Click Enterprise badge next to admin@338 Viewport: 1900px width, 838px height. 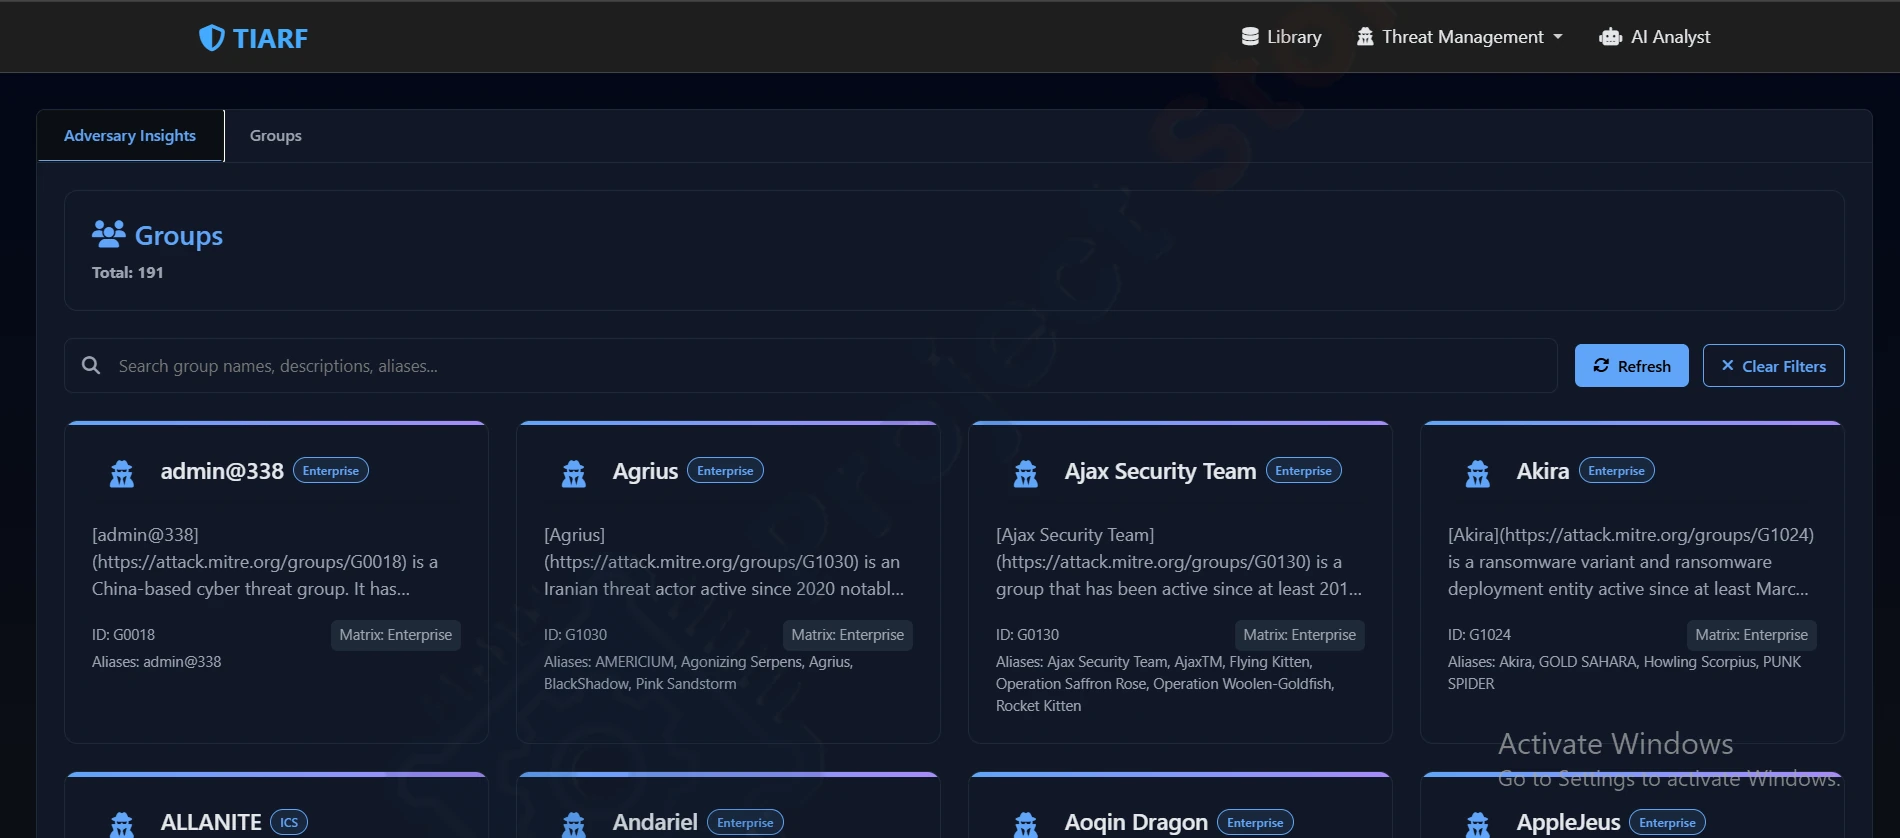331,471
